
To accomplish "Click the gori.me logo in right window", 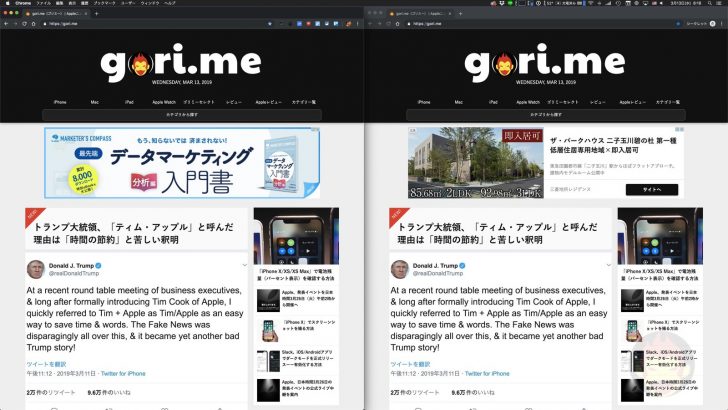I will 545,62.
